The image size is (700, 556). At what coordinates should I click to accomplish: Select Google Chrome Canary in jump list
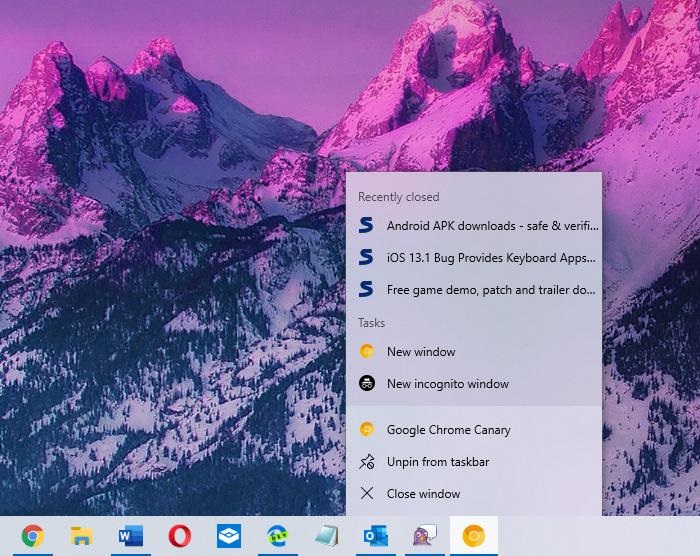click(474, 430)
